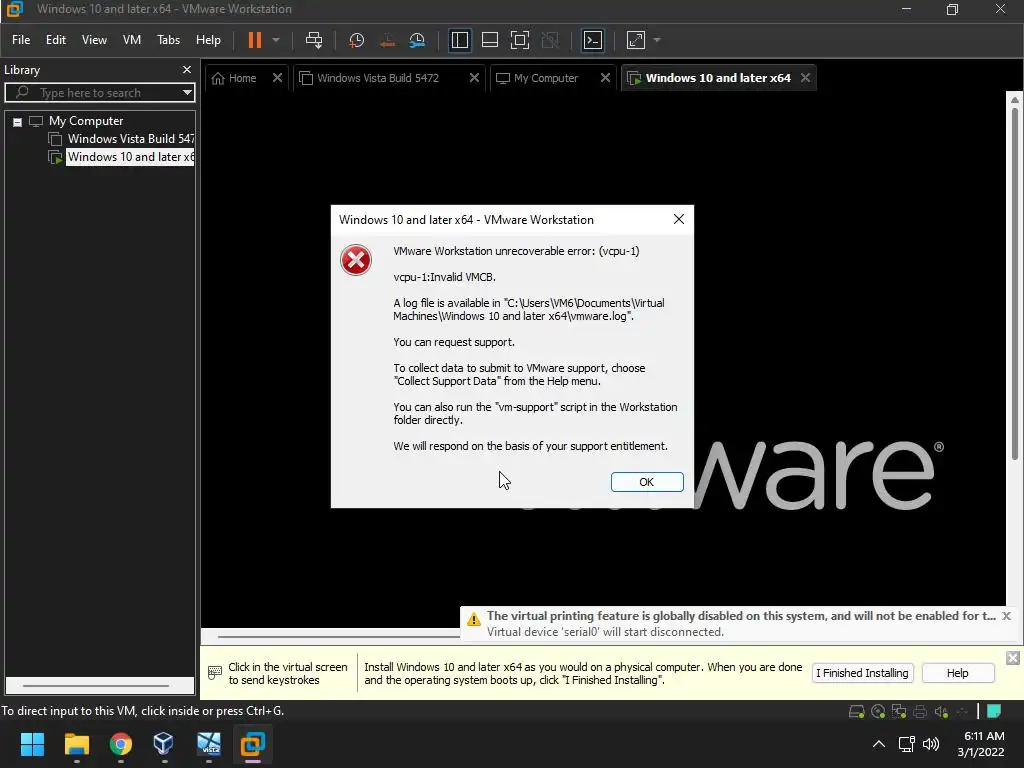This screenshot has width=1024, height=768.
Task: Click printer device status icon
Action: [920, 711]
